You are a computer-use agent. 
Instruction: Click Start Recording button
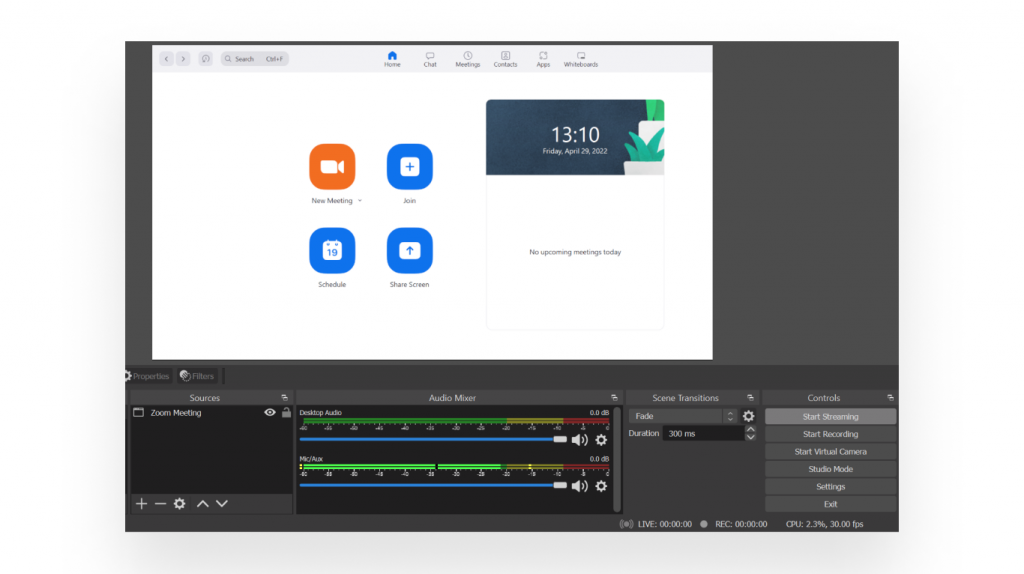830,434
